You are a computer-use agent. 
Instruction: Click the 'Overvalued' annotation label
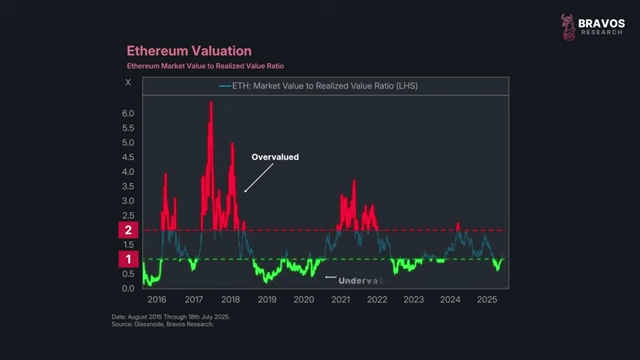[275, 157]
